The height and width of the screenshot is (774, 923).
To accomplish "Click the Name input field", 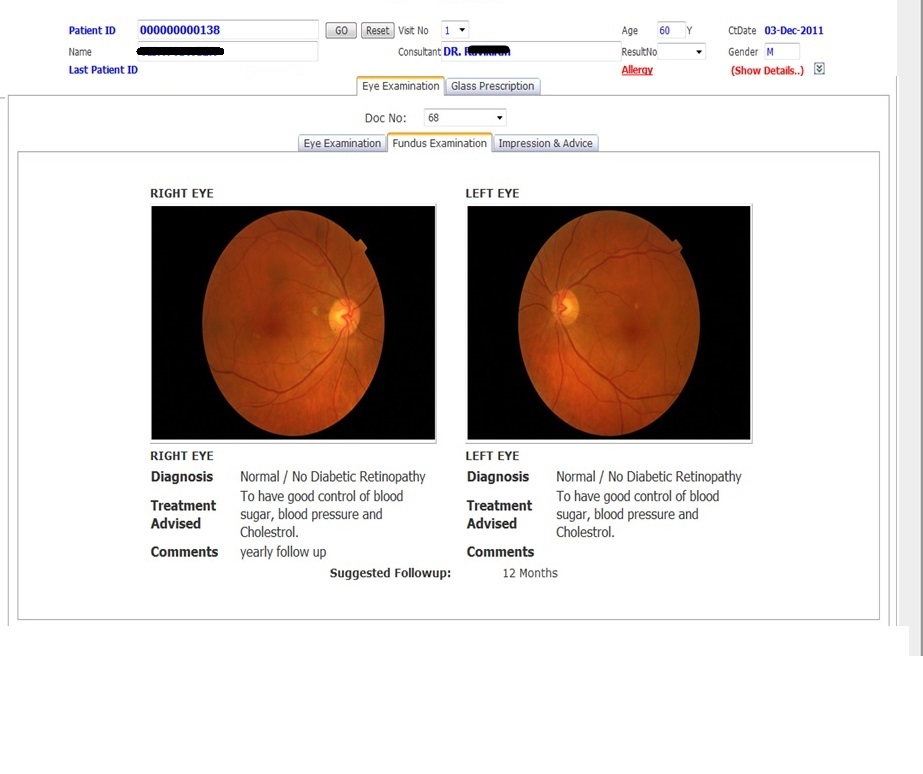I will click(228, 52).
